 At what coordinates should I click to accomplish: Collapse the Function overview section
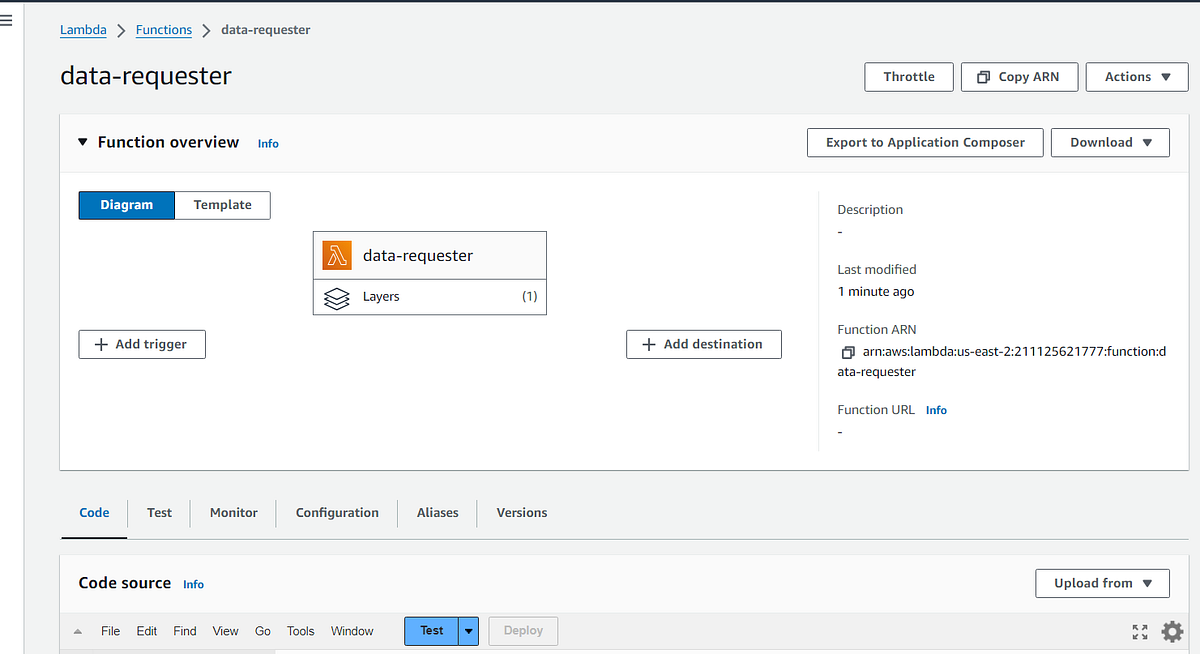pyautogui.click(x=82, y=142)
